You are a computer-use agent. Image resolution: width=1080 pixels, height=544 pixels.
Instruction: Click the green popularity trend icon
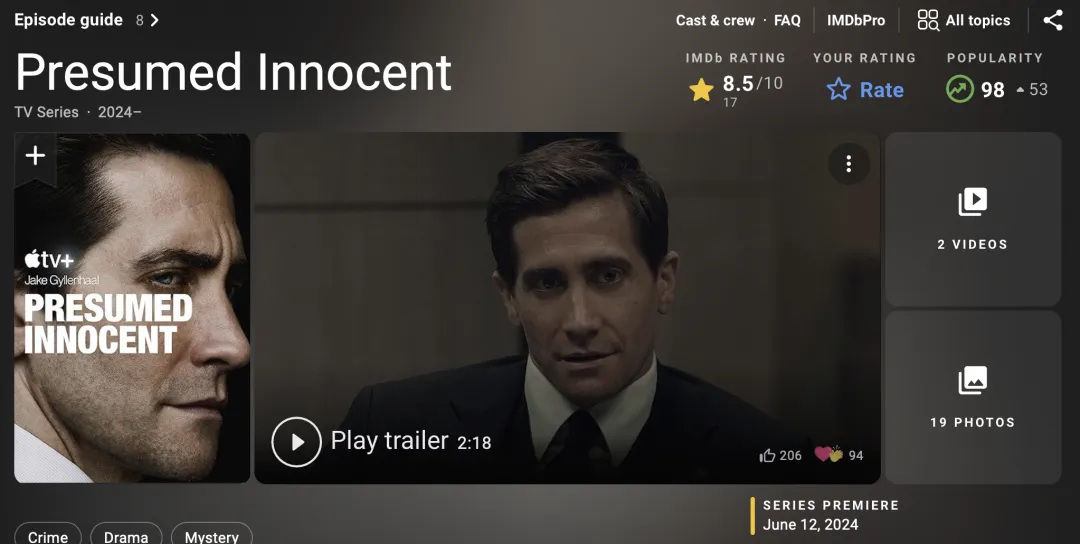point(959,90)
